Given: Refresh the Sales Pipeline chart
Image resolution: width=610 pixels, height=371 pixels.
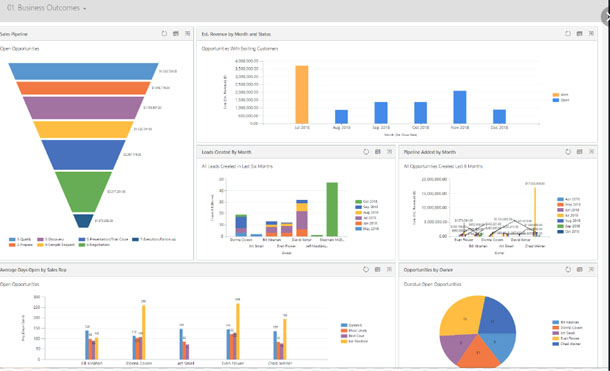Looking at the screenshot, I should click(x=164, y=34).
